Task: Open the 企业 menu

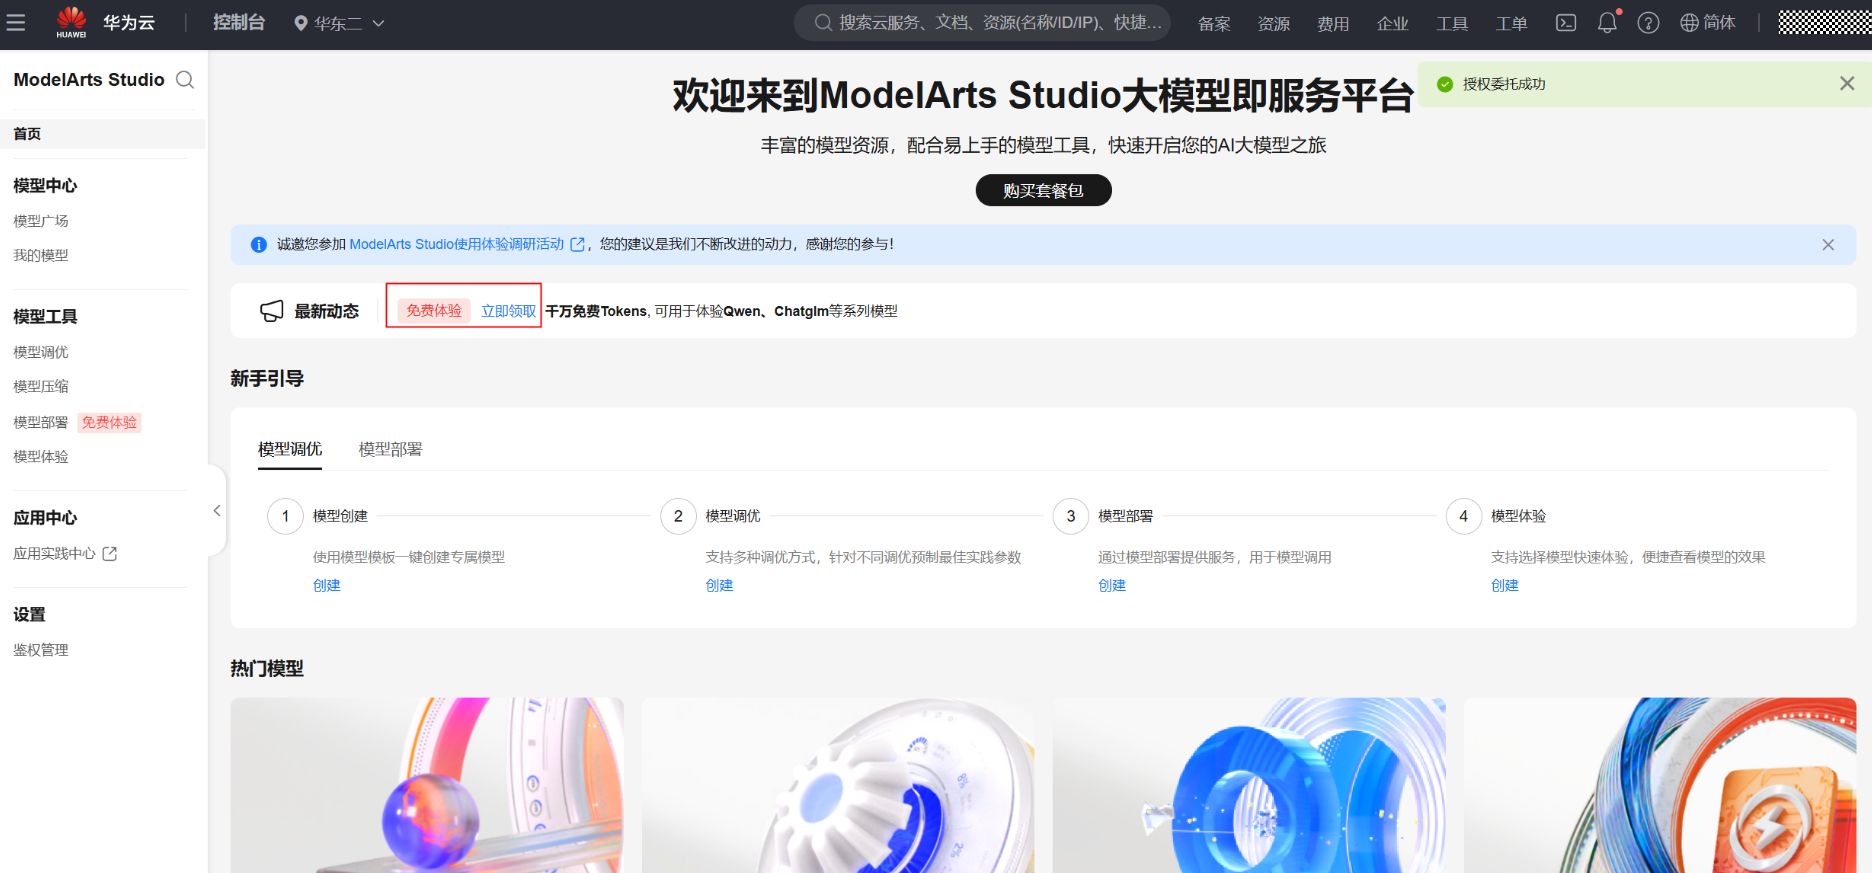Action: click(1392, 23)
